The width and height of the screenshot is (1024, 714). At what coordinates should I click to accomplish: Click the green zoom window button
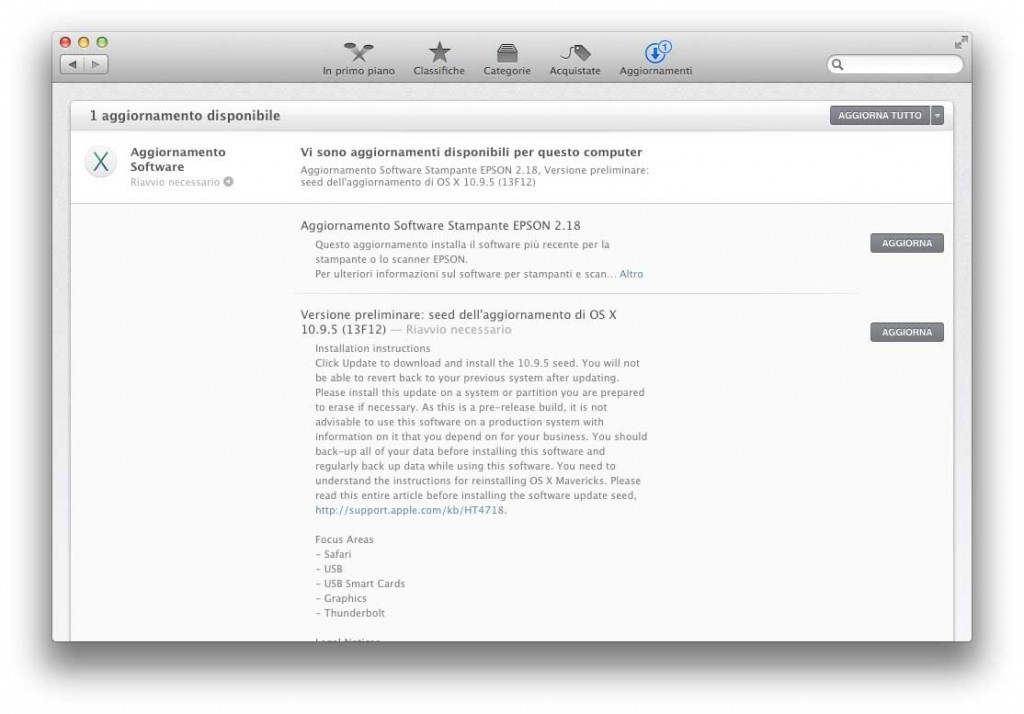point(102,42)
